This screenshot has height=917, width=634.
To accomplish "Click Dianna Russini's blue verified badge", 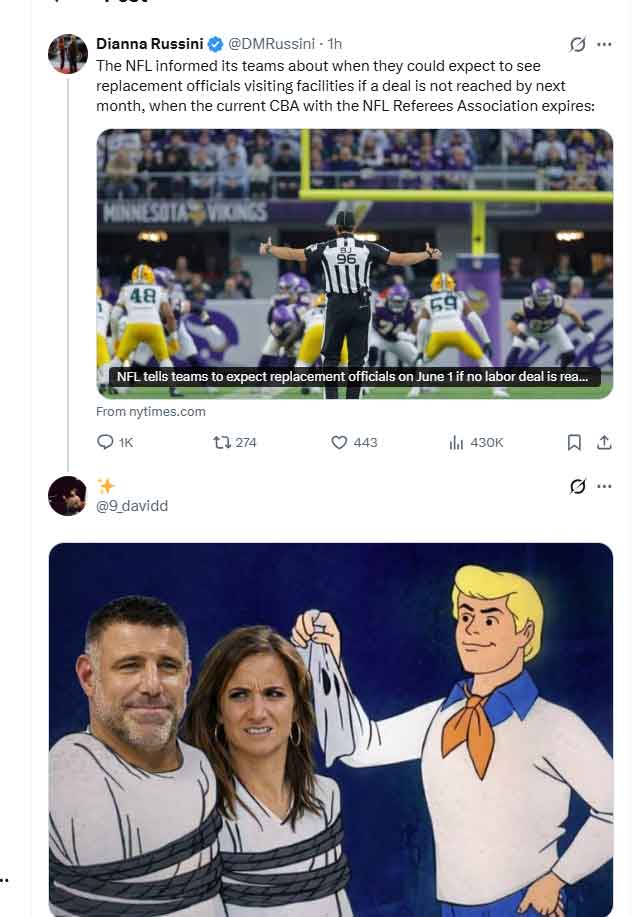I will (x=215, y=42).
